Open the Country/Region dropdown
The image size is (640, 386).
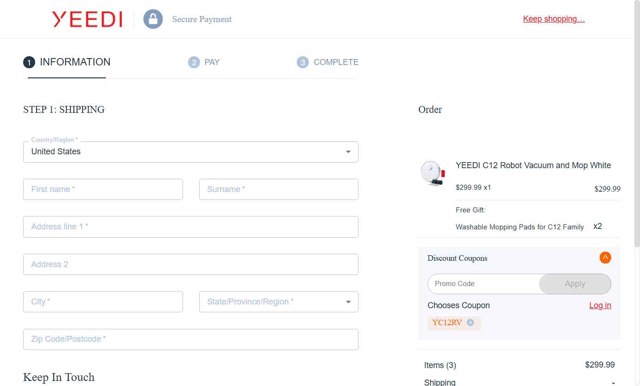(191, 152)
